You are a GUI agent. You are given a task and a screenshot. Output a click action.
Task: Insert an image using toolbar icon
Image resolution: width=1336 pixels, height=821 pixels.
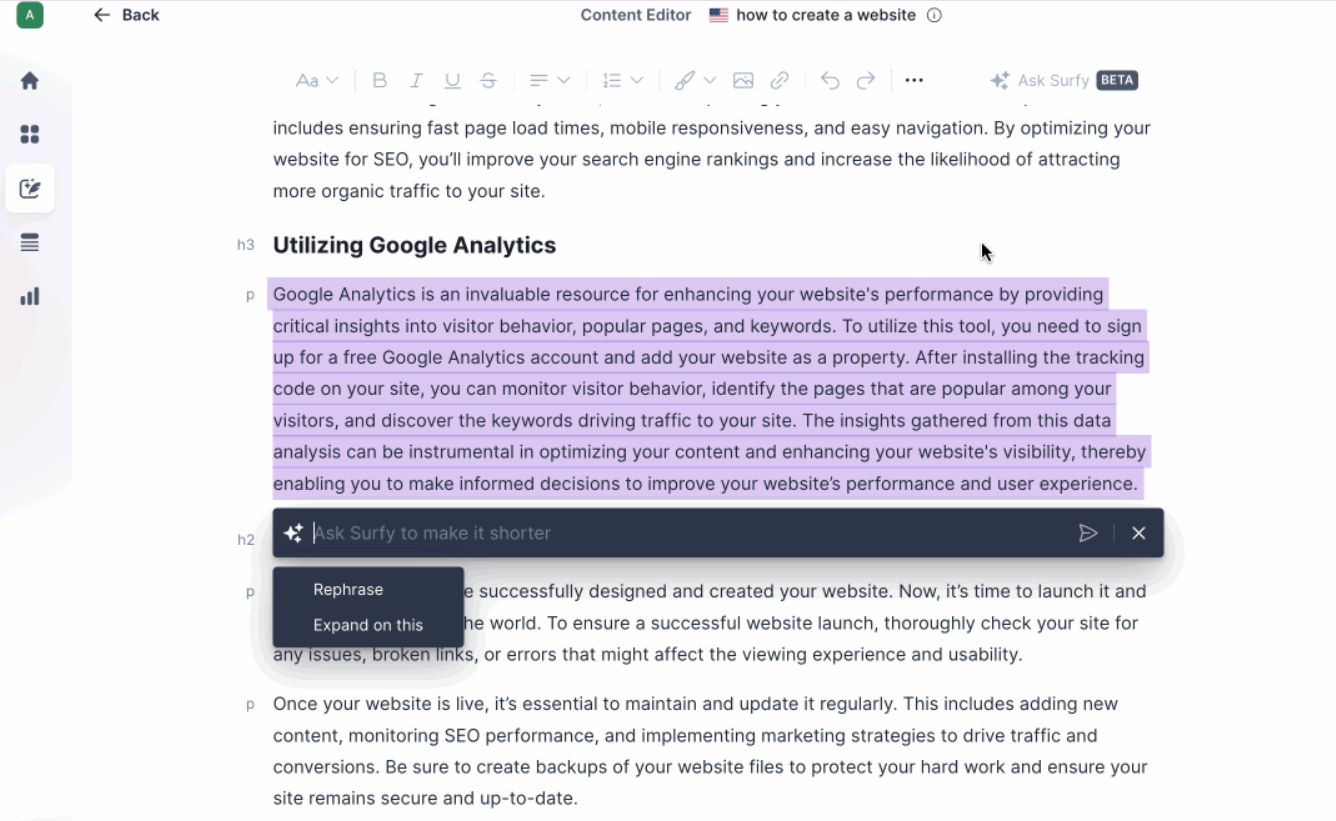tap(743, 81)
